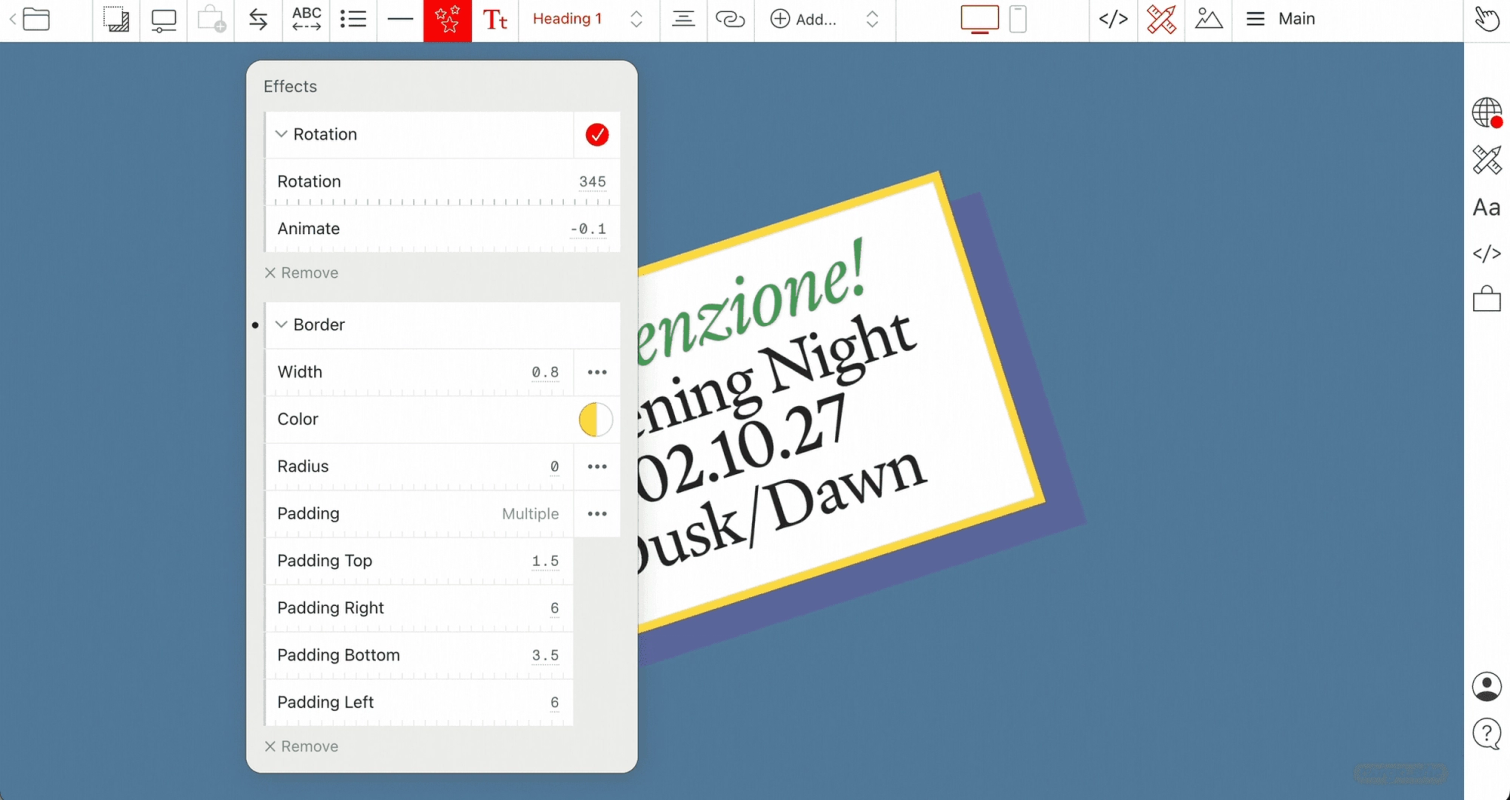Open the Radius options ellipsis

tap(597, 467)
